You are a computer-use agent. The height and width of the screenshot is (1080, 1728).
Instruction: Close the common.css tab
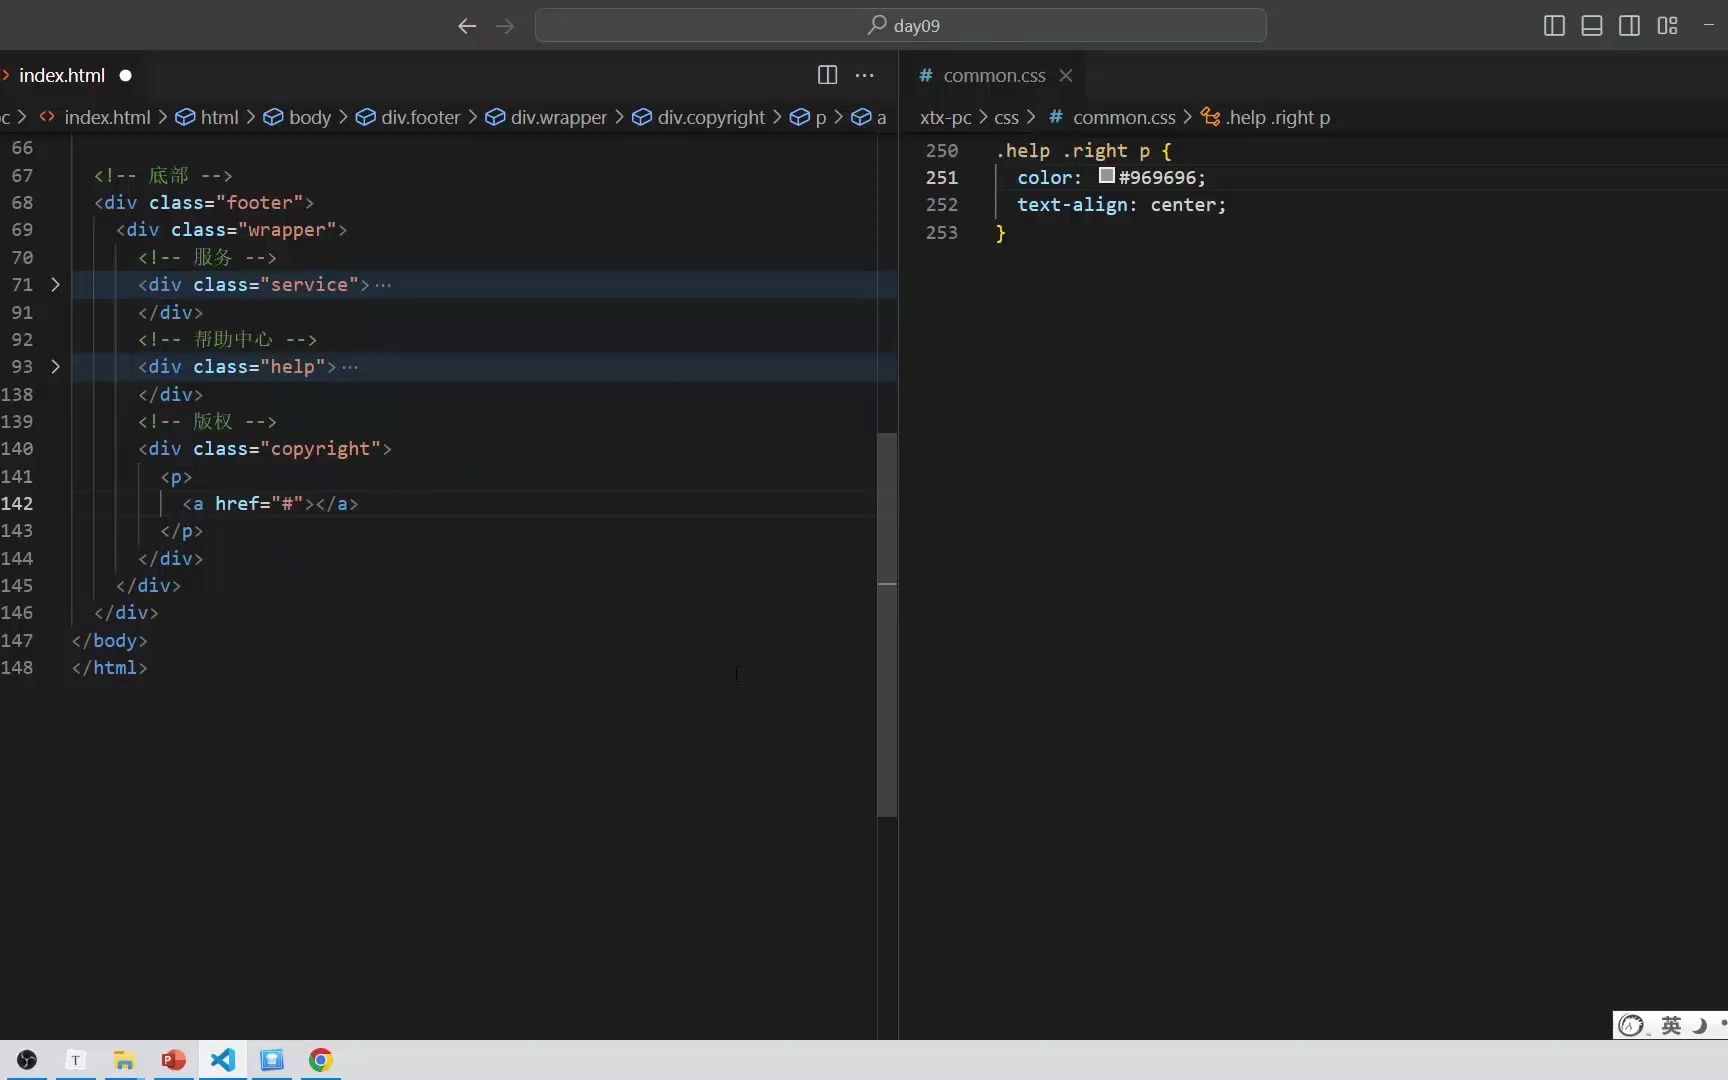click(x=1066, y=75)
